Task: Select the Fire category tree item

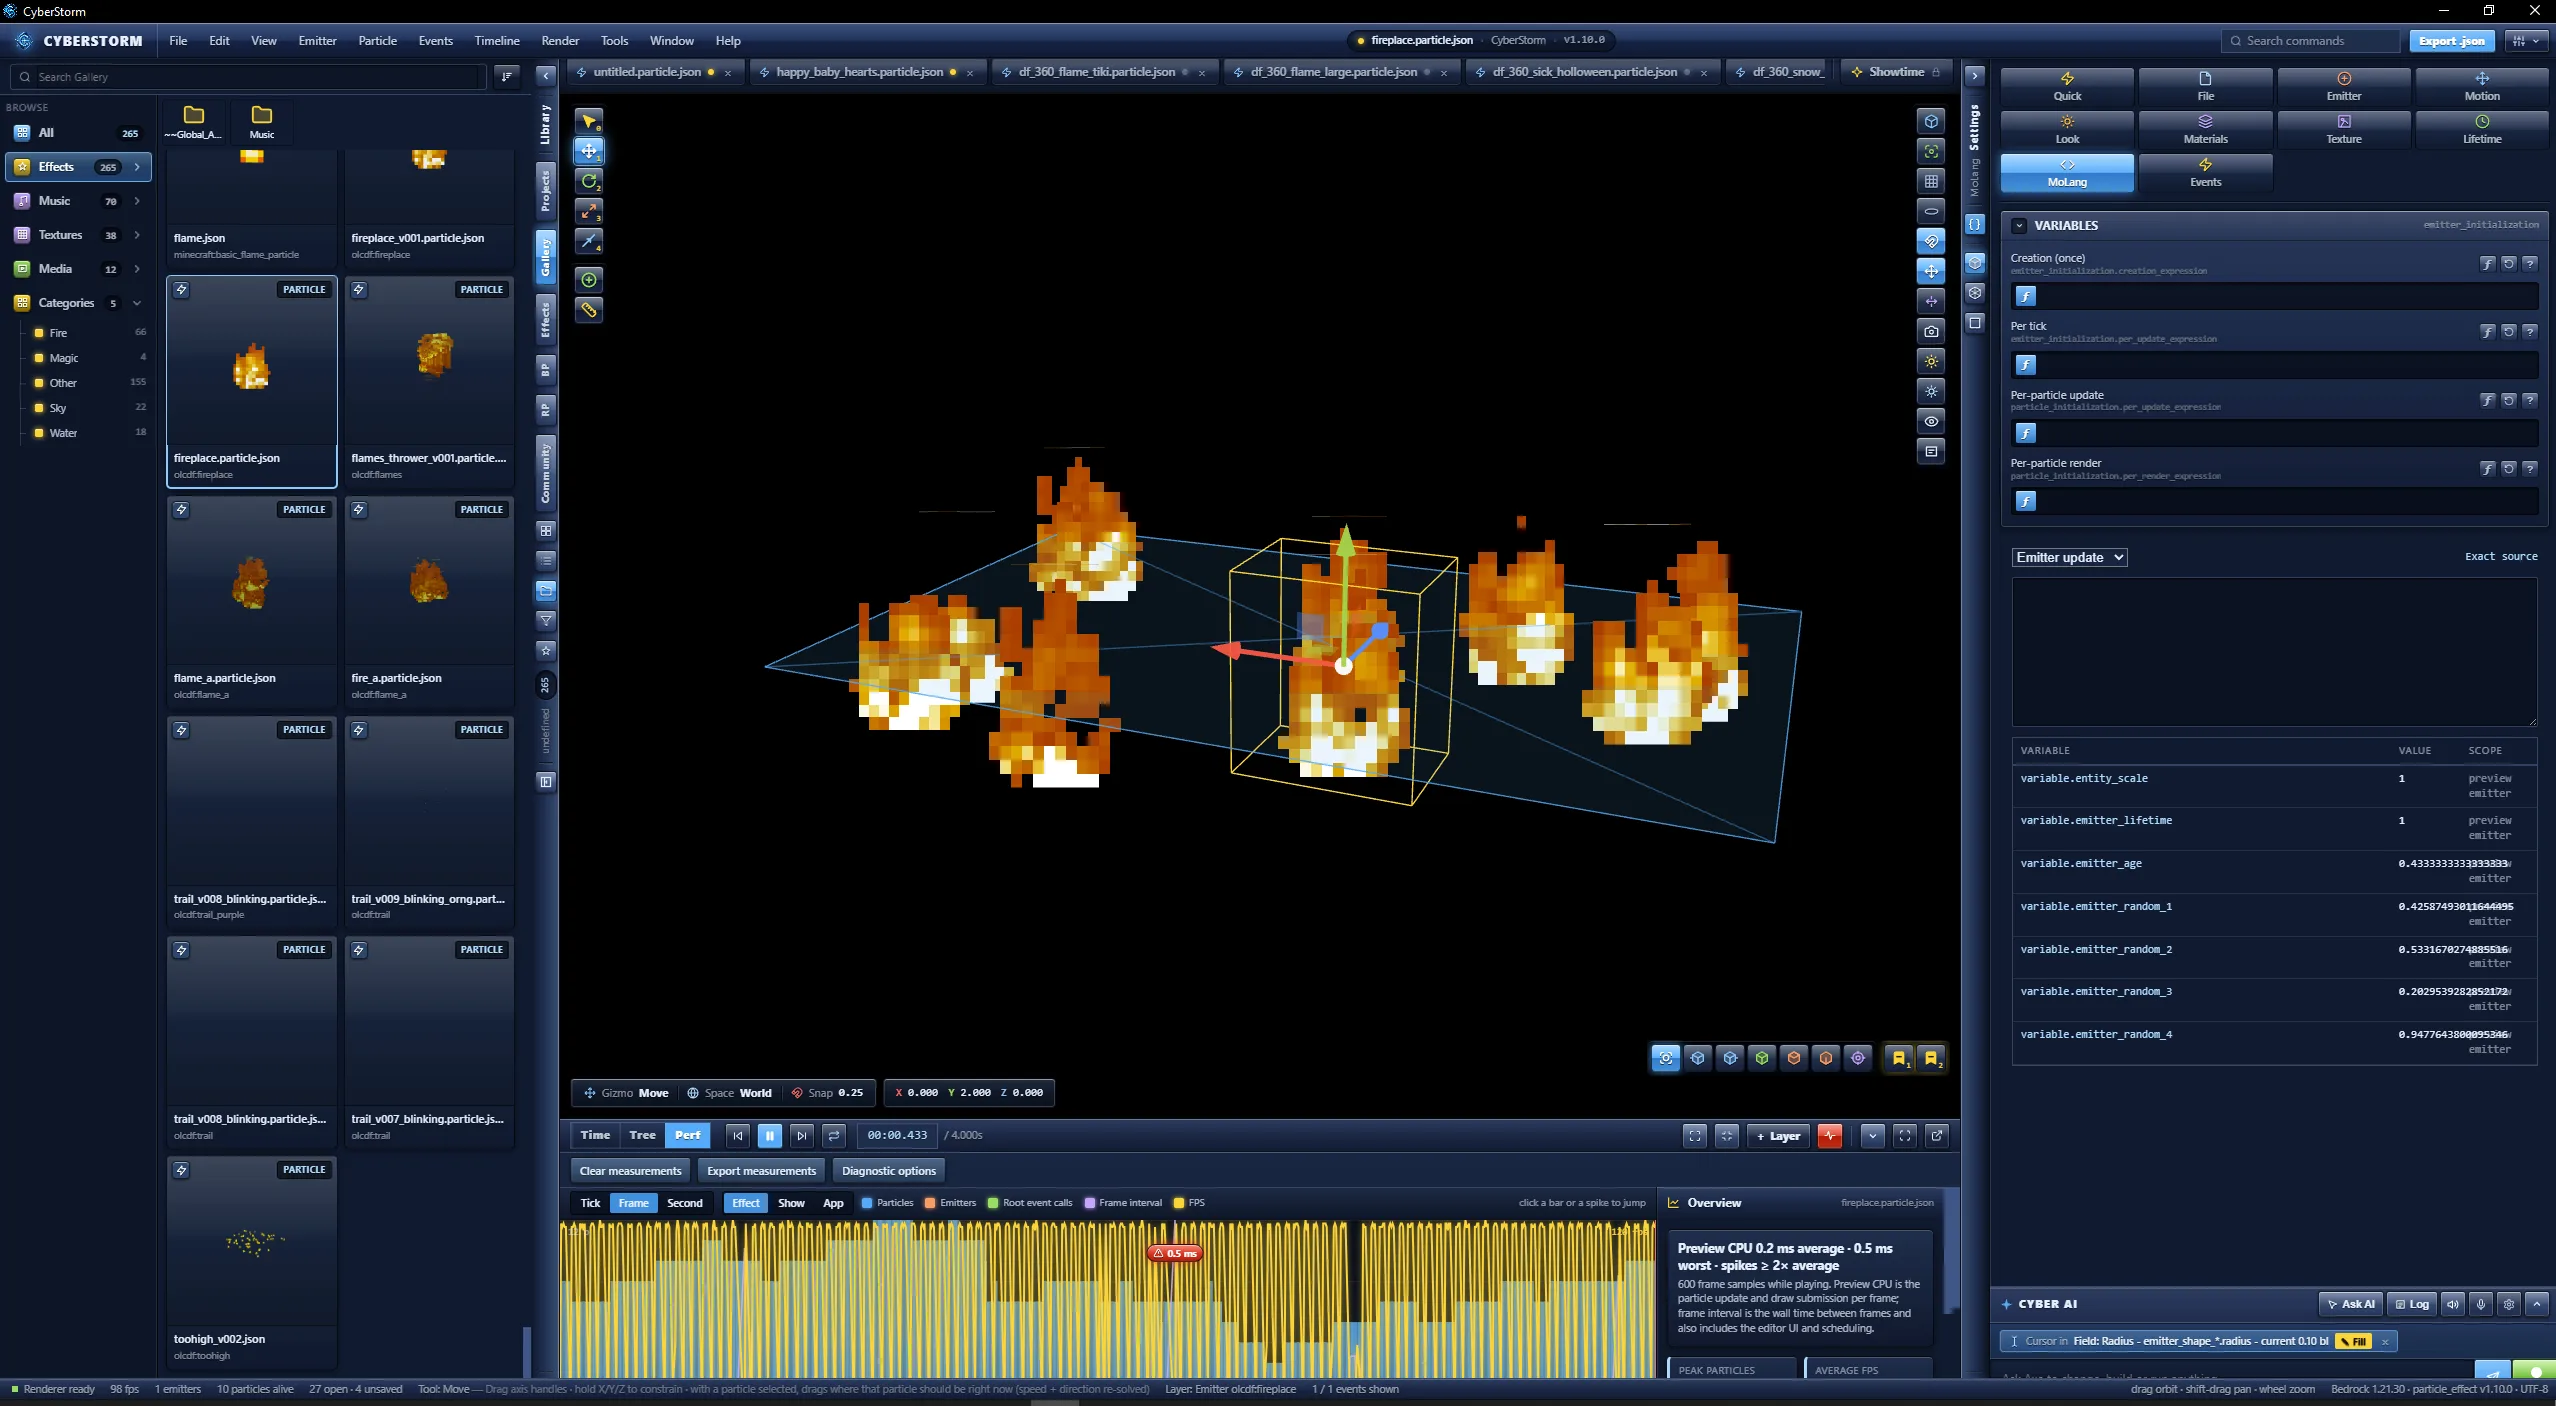Action: pyautogui.click(x=58, y=333)
